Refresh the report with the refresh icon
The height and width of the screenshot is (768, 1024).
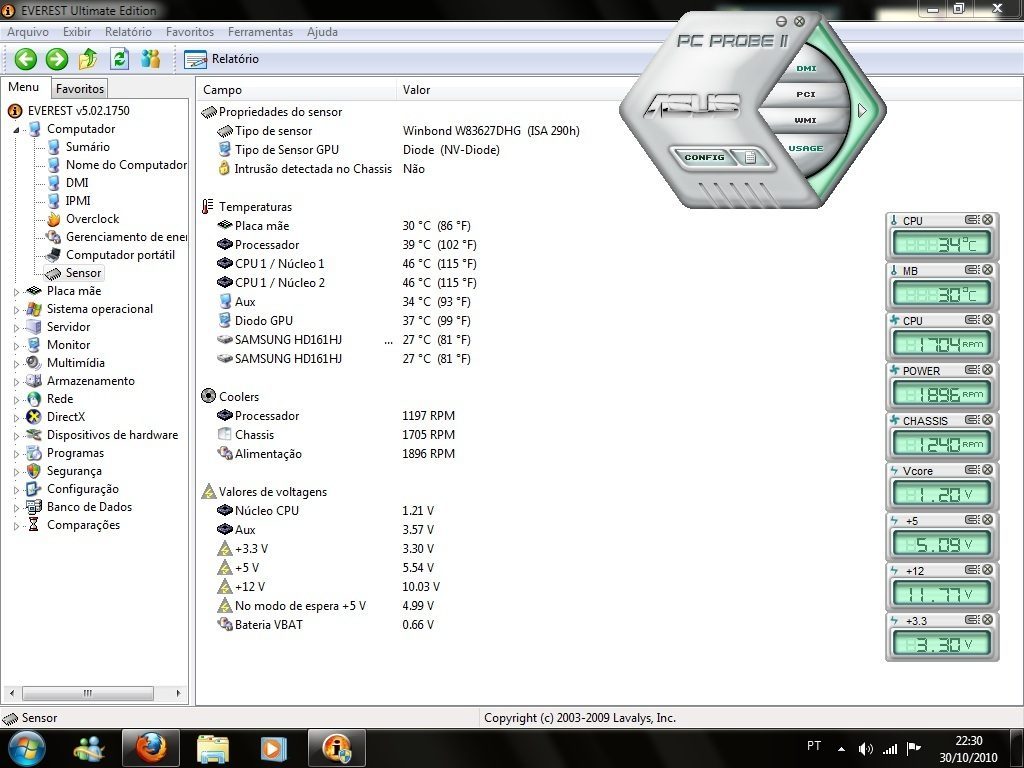coord(120,59)
